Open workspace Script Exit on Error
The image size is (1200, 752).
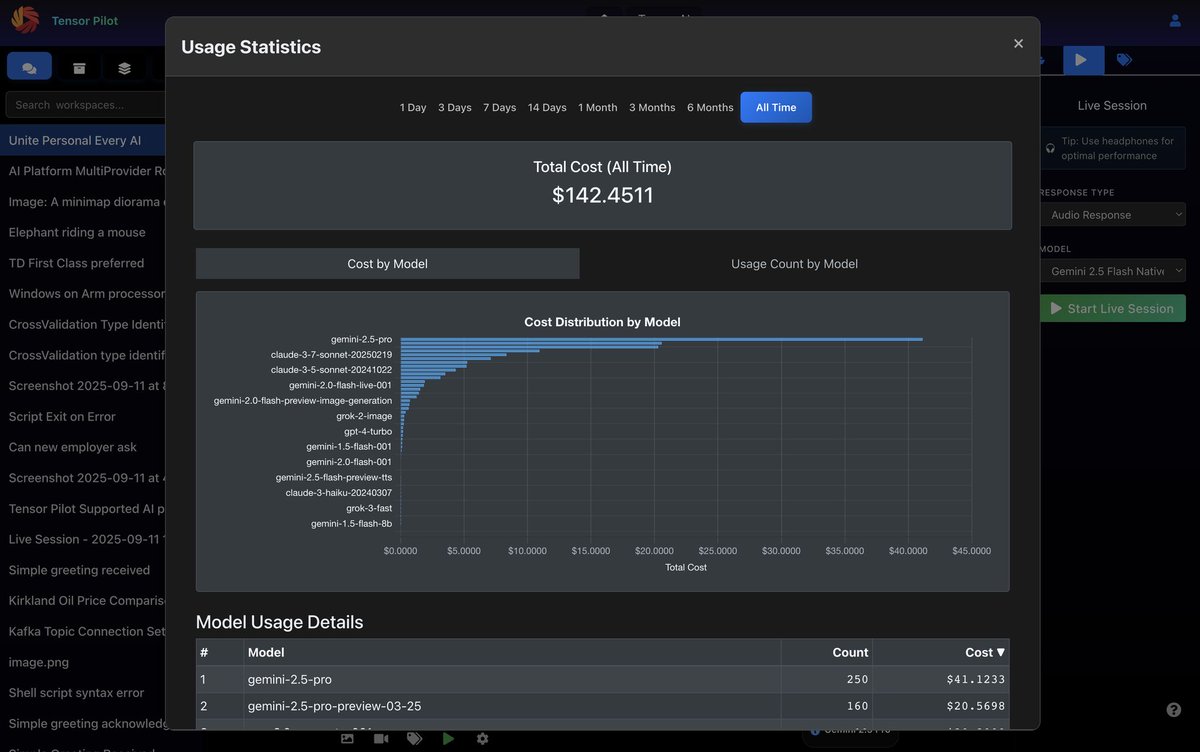pyautogui.click(x=83, y=416)
